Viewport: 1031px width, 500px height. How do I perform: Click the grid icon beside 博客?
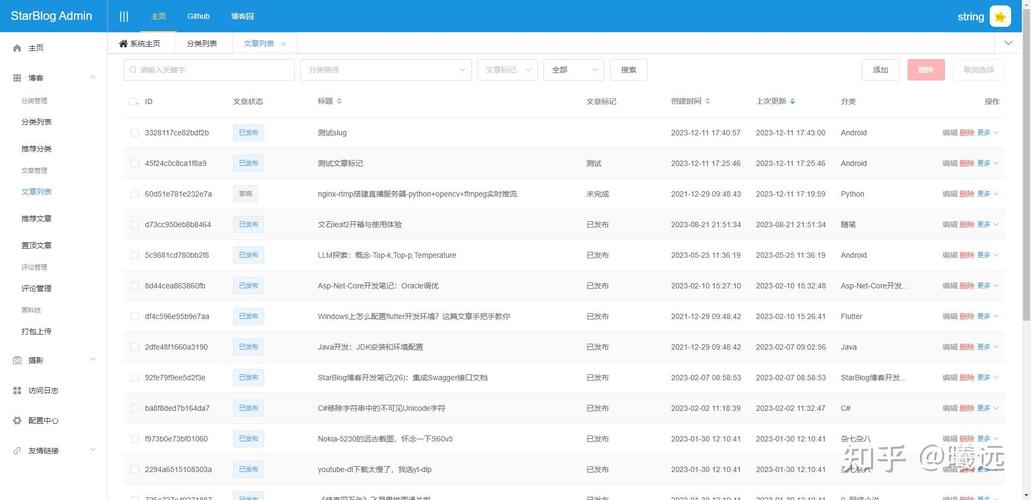pyautogui.click(x=18, y=78)
